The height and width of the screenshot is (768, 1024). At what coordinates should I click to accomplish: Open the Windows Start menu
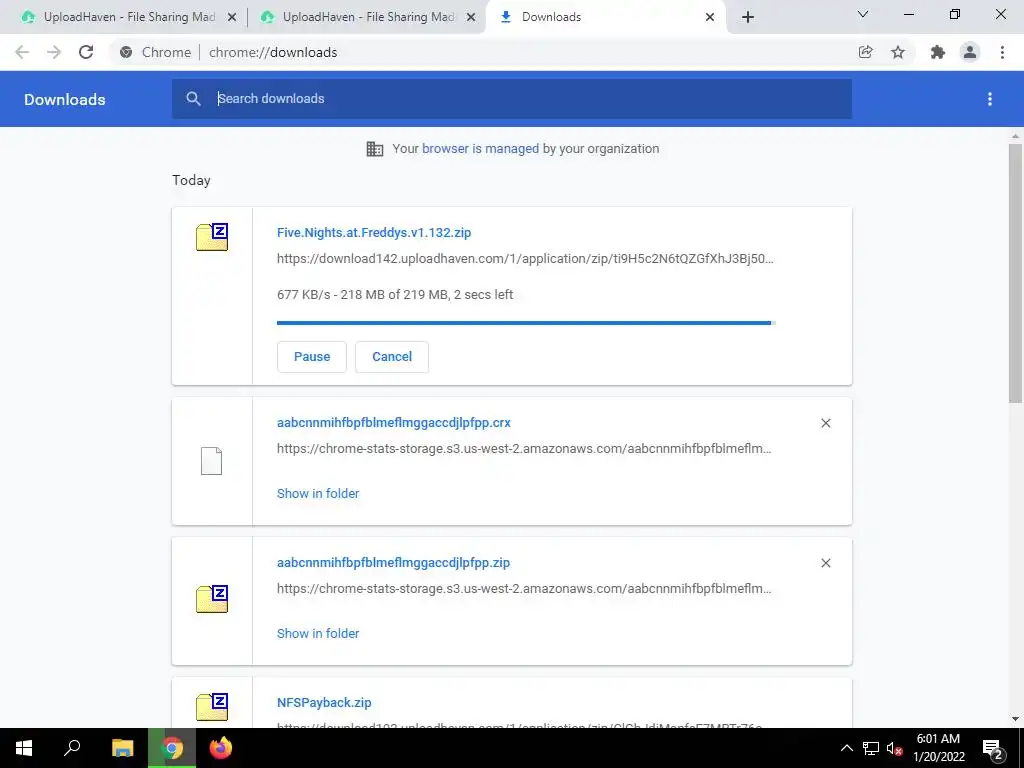(24, 748)
